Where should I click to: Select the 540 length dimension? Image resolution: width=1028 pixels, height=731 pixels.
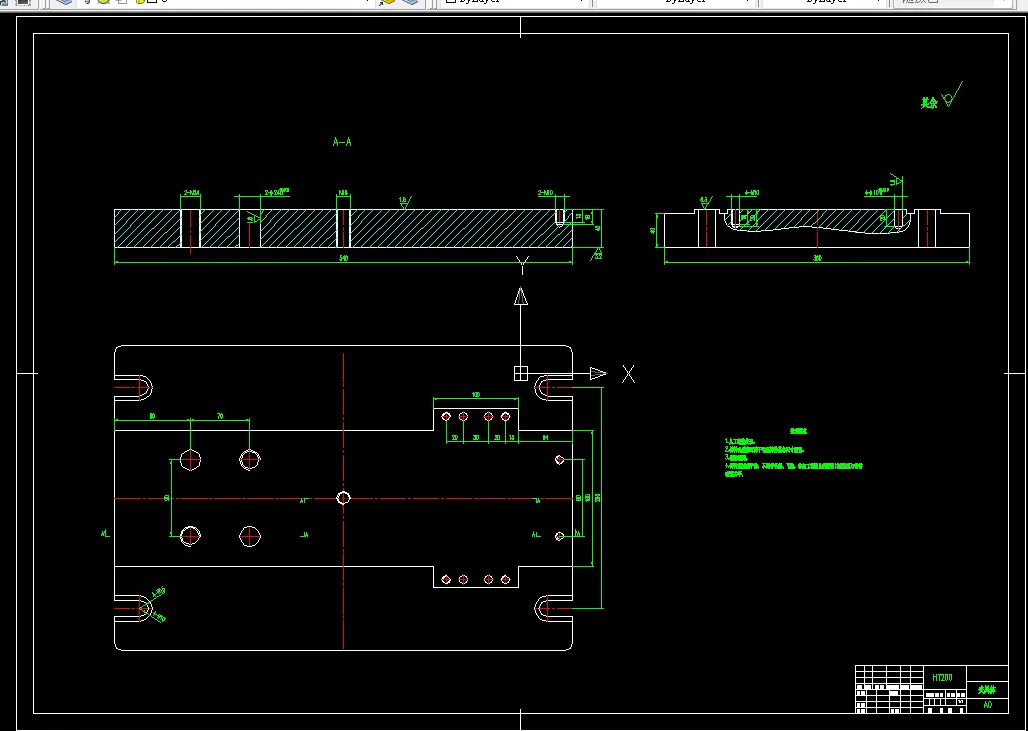click(x=343, y=258)
